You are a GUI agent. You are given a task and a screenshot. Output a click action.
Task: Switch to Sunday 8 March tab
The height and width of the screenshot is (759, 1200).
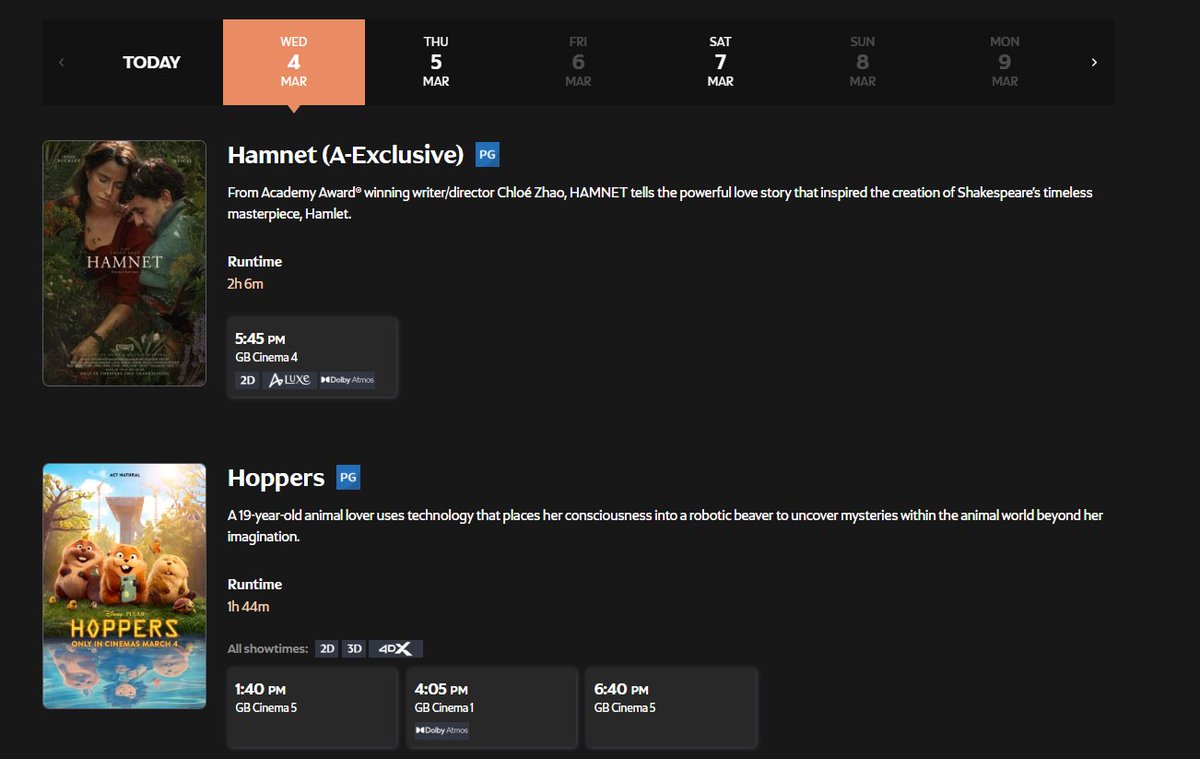(x=862, y=62)
